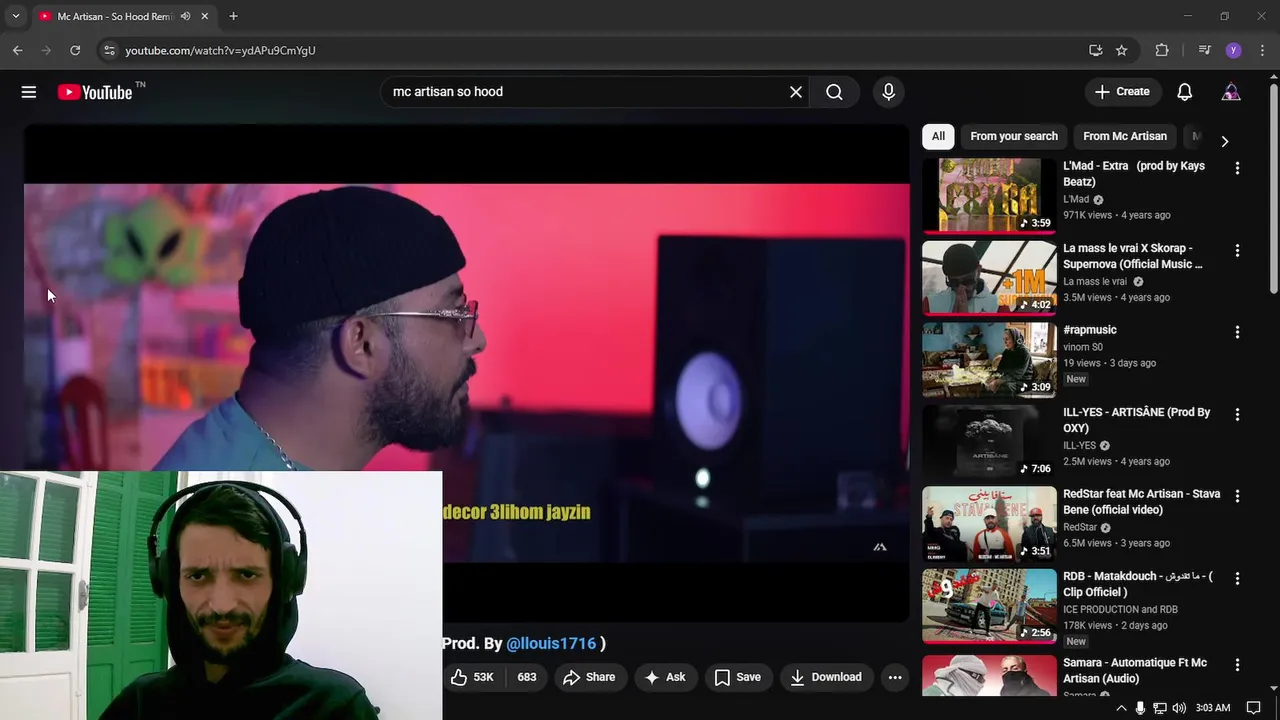Save video to a playlist
This screenshot has width=1280, height=720.
tap(738, 677)
